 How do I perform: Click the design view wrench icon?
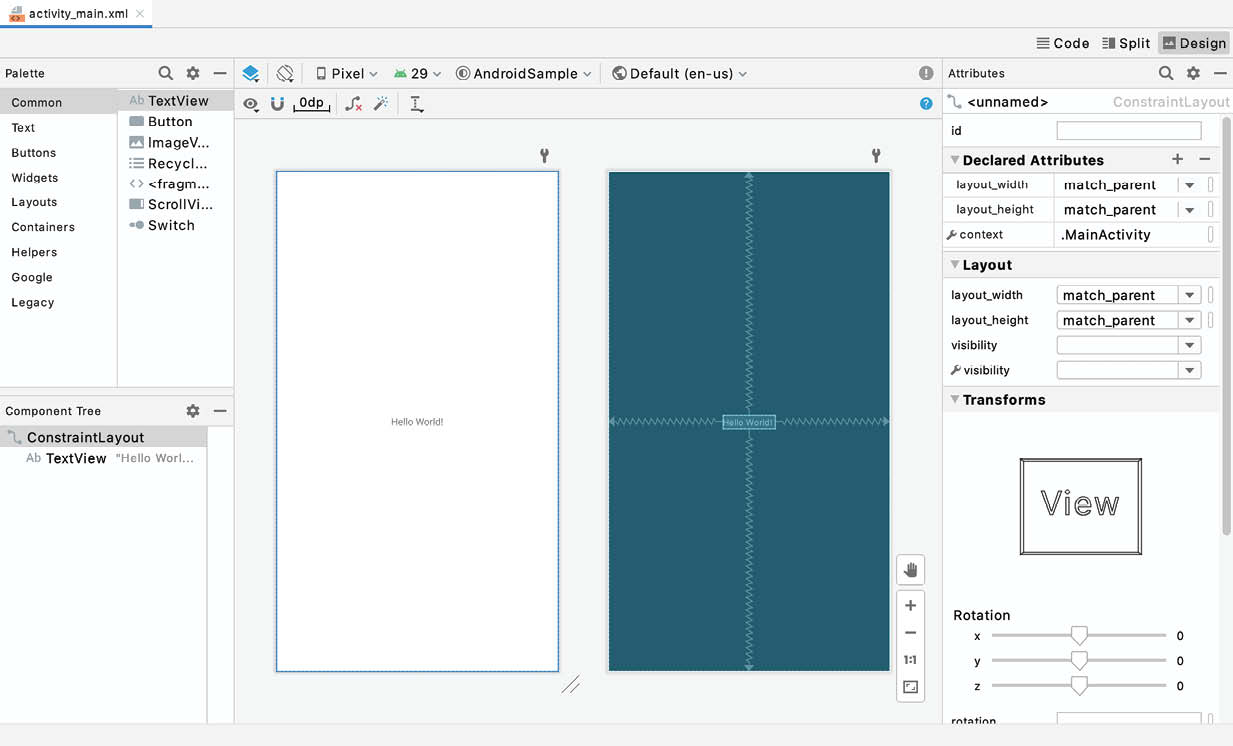point(544,156)
